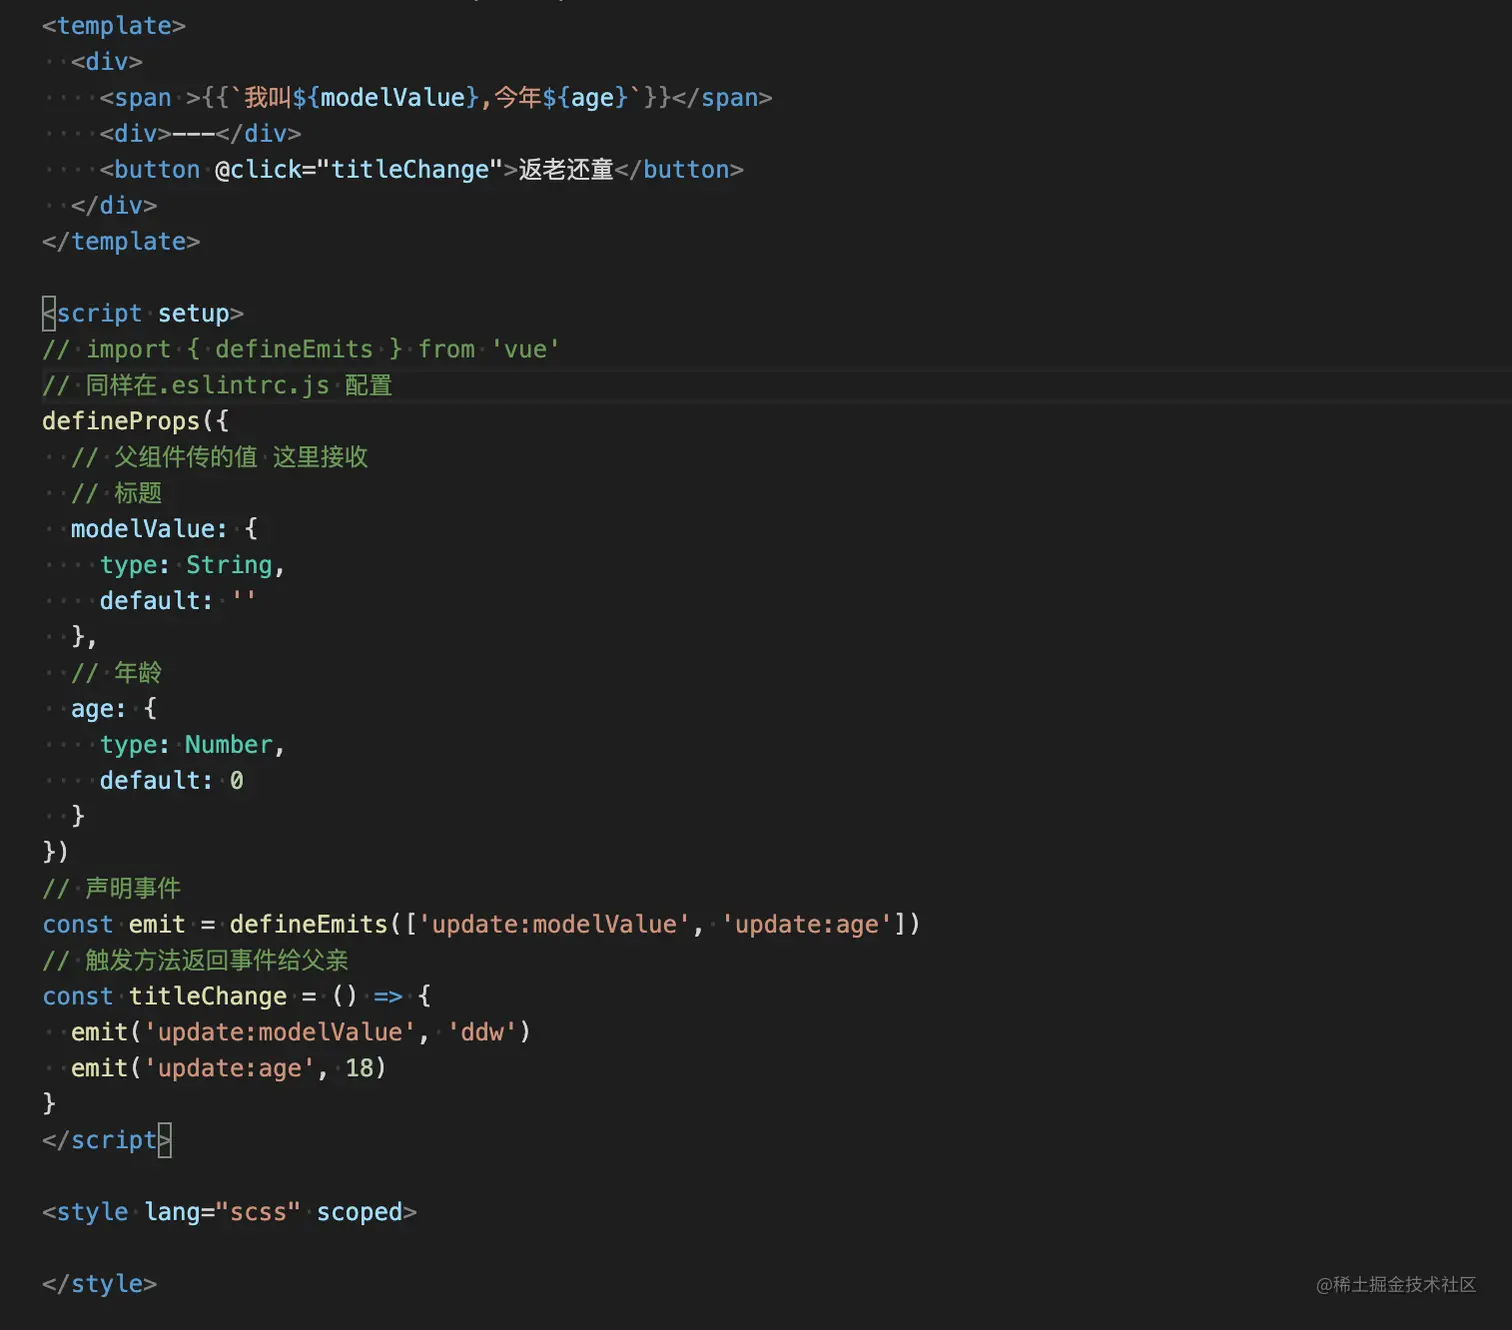This screenshot has height=1330, width=1512.
Task: Click the type: String line
Action: point(192,566)
